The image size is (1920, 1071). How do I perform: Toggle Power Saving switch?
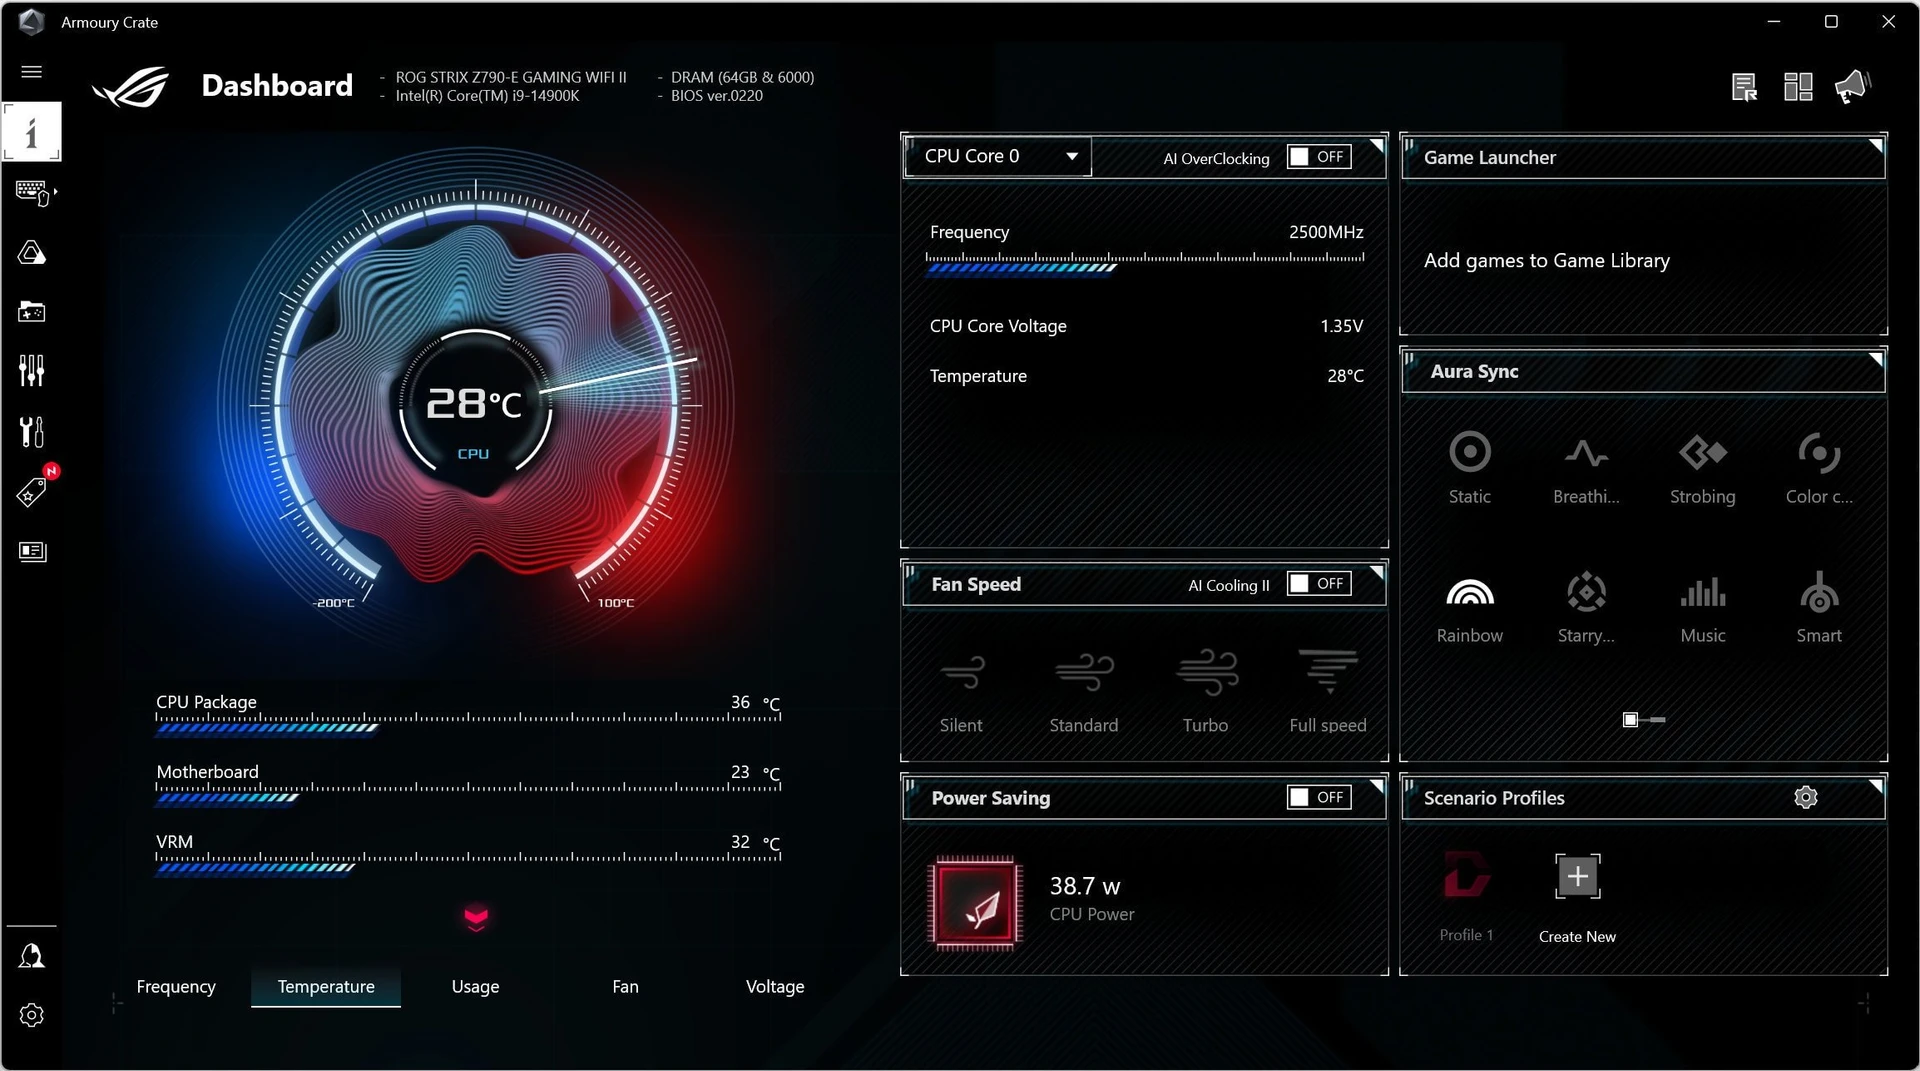[x=1319, y=797]
